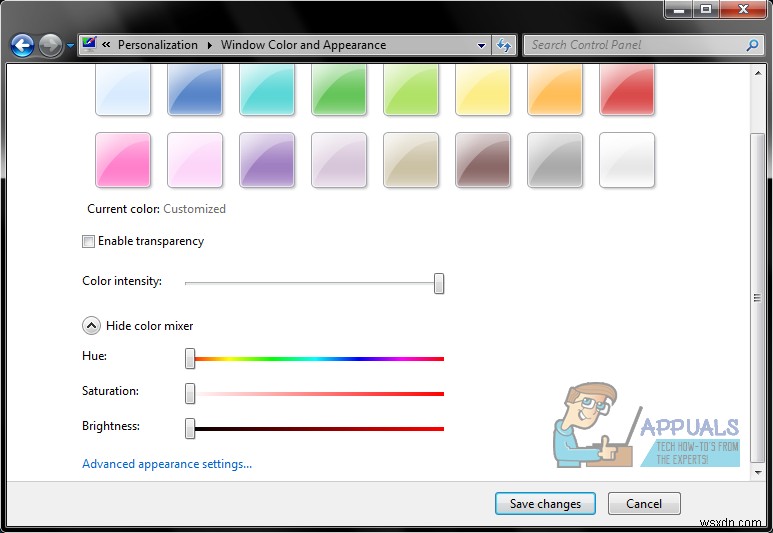Click Window Color and Appearance breadcrumb

(x=303, y=45)
